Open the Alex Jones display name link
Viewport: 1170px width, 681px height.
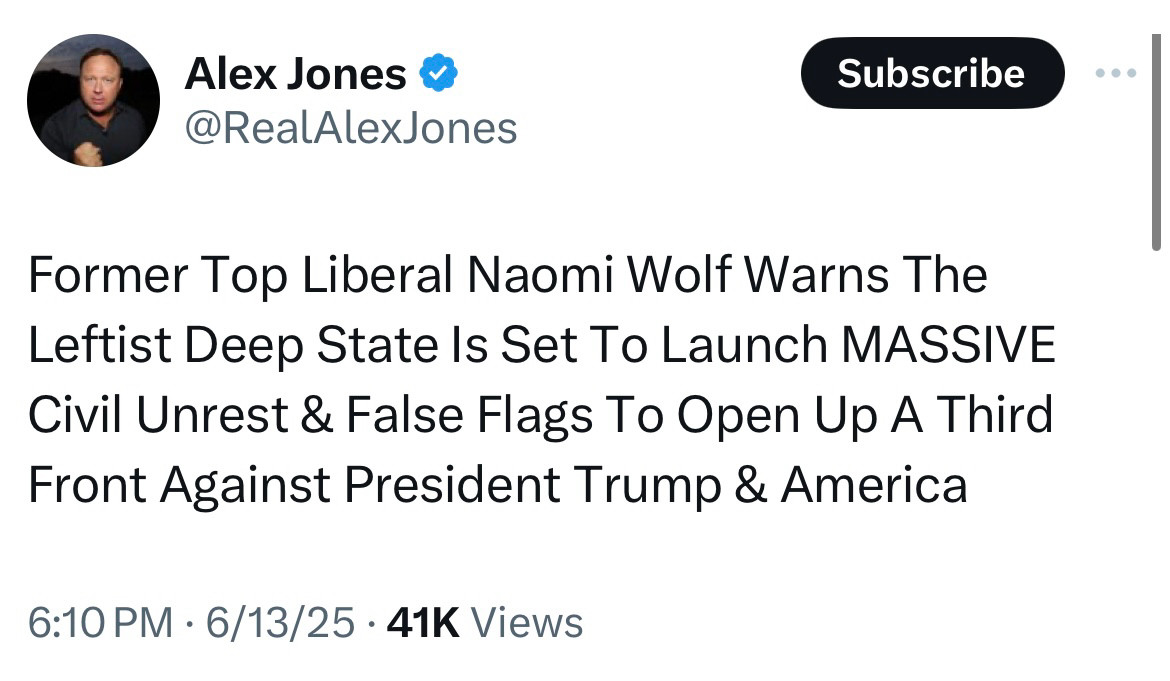295,74
